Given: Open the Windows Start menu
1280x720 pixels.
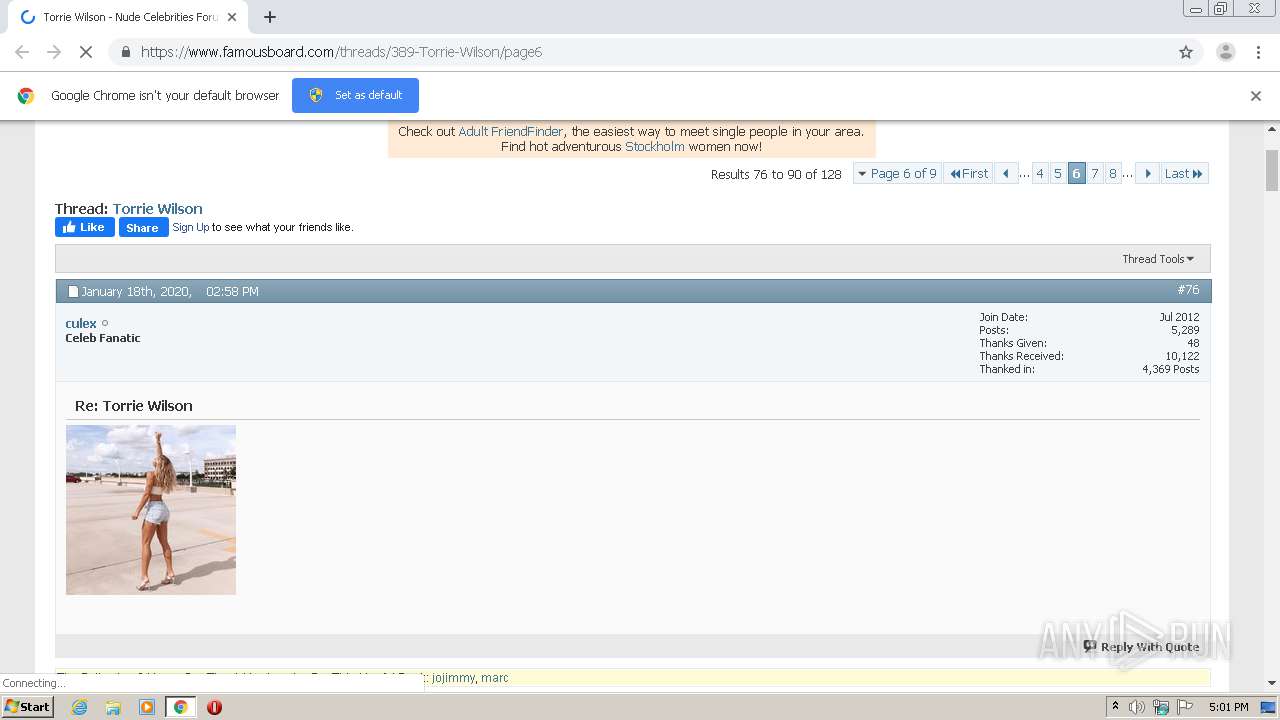Looking at the screenshot, I should [28, 707].
